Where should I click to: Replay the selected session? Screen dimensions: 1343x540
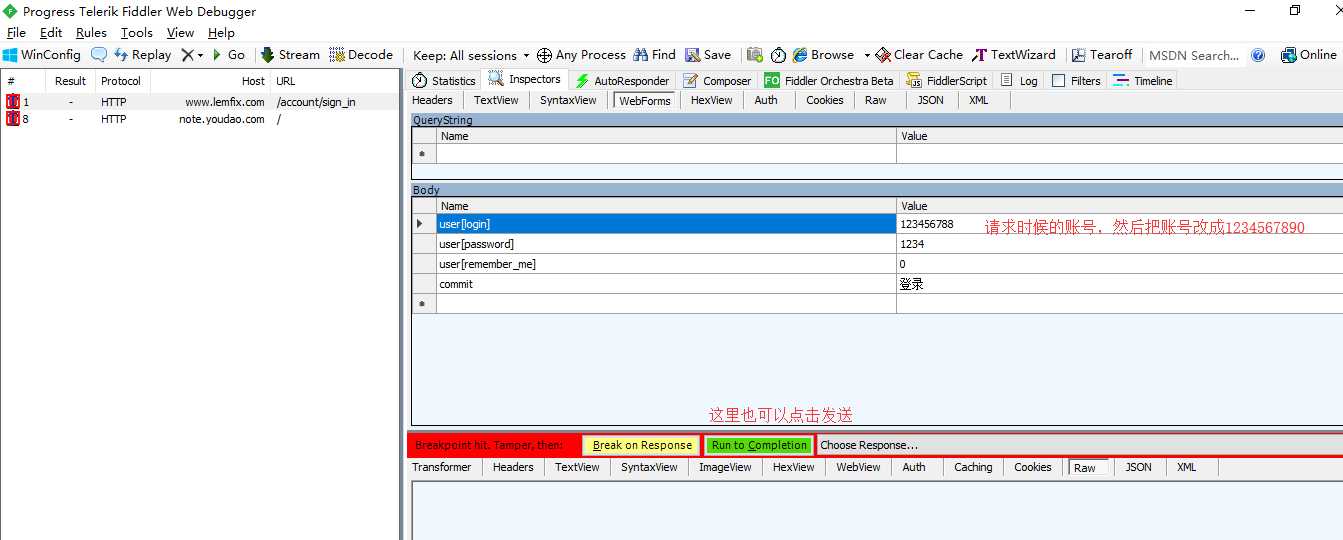(142, 55)
